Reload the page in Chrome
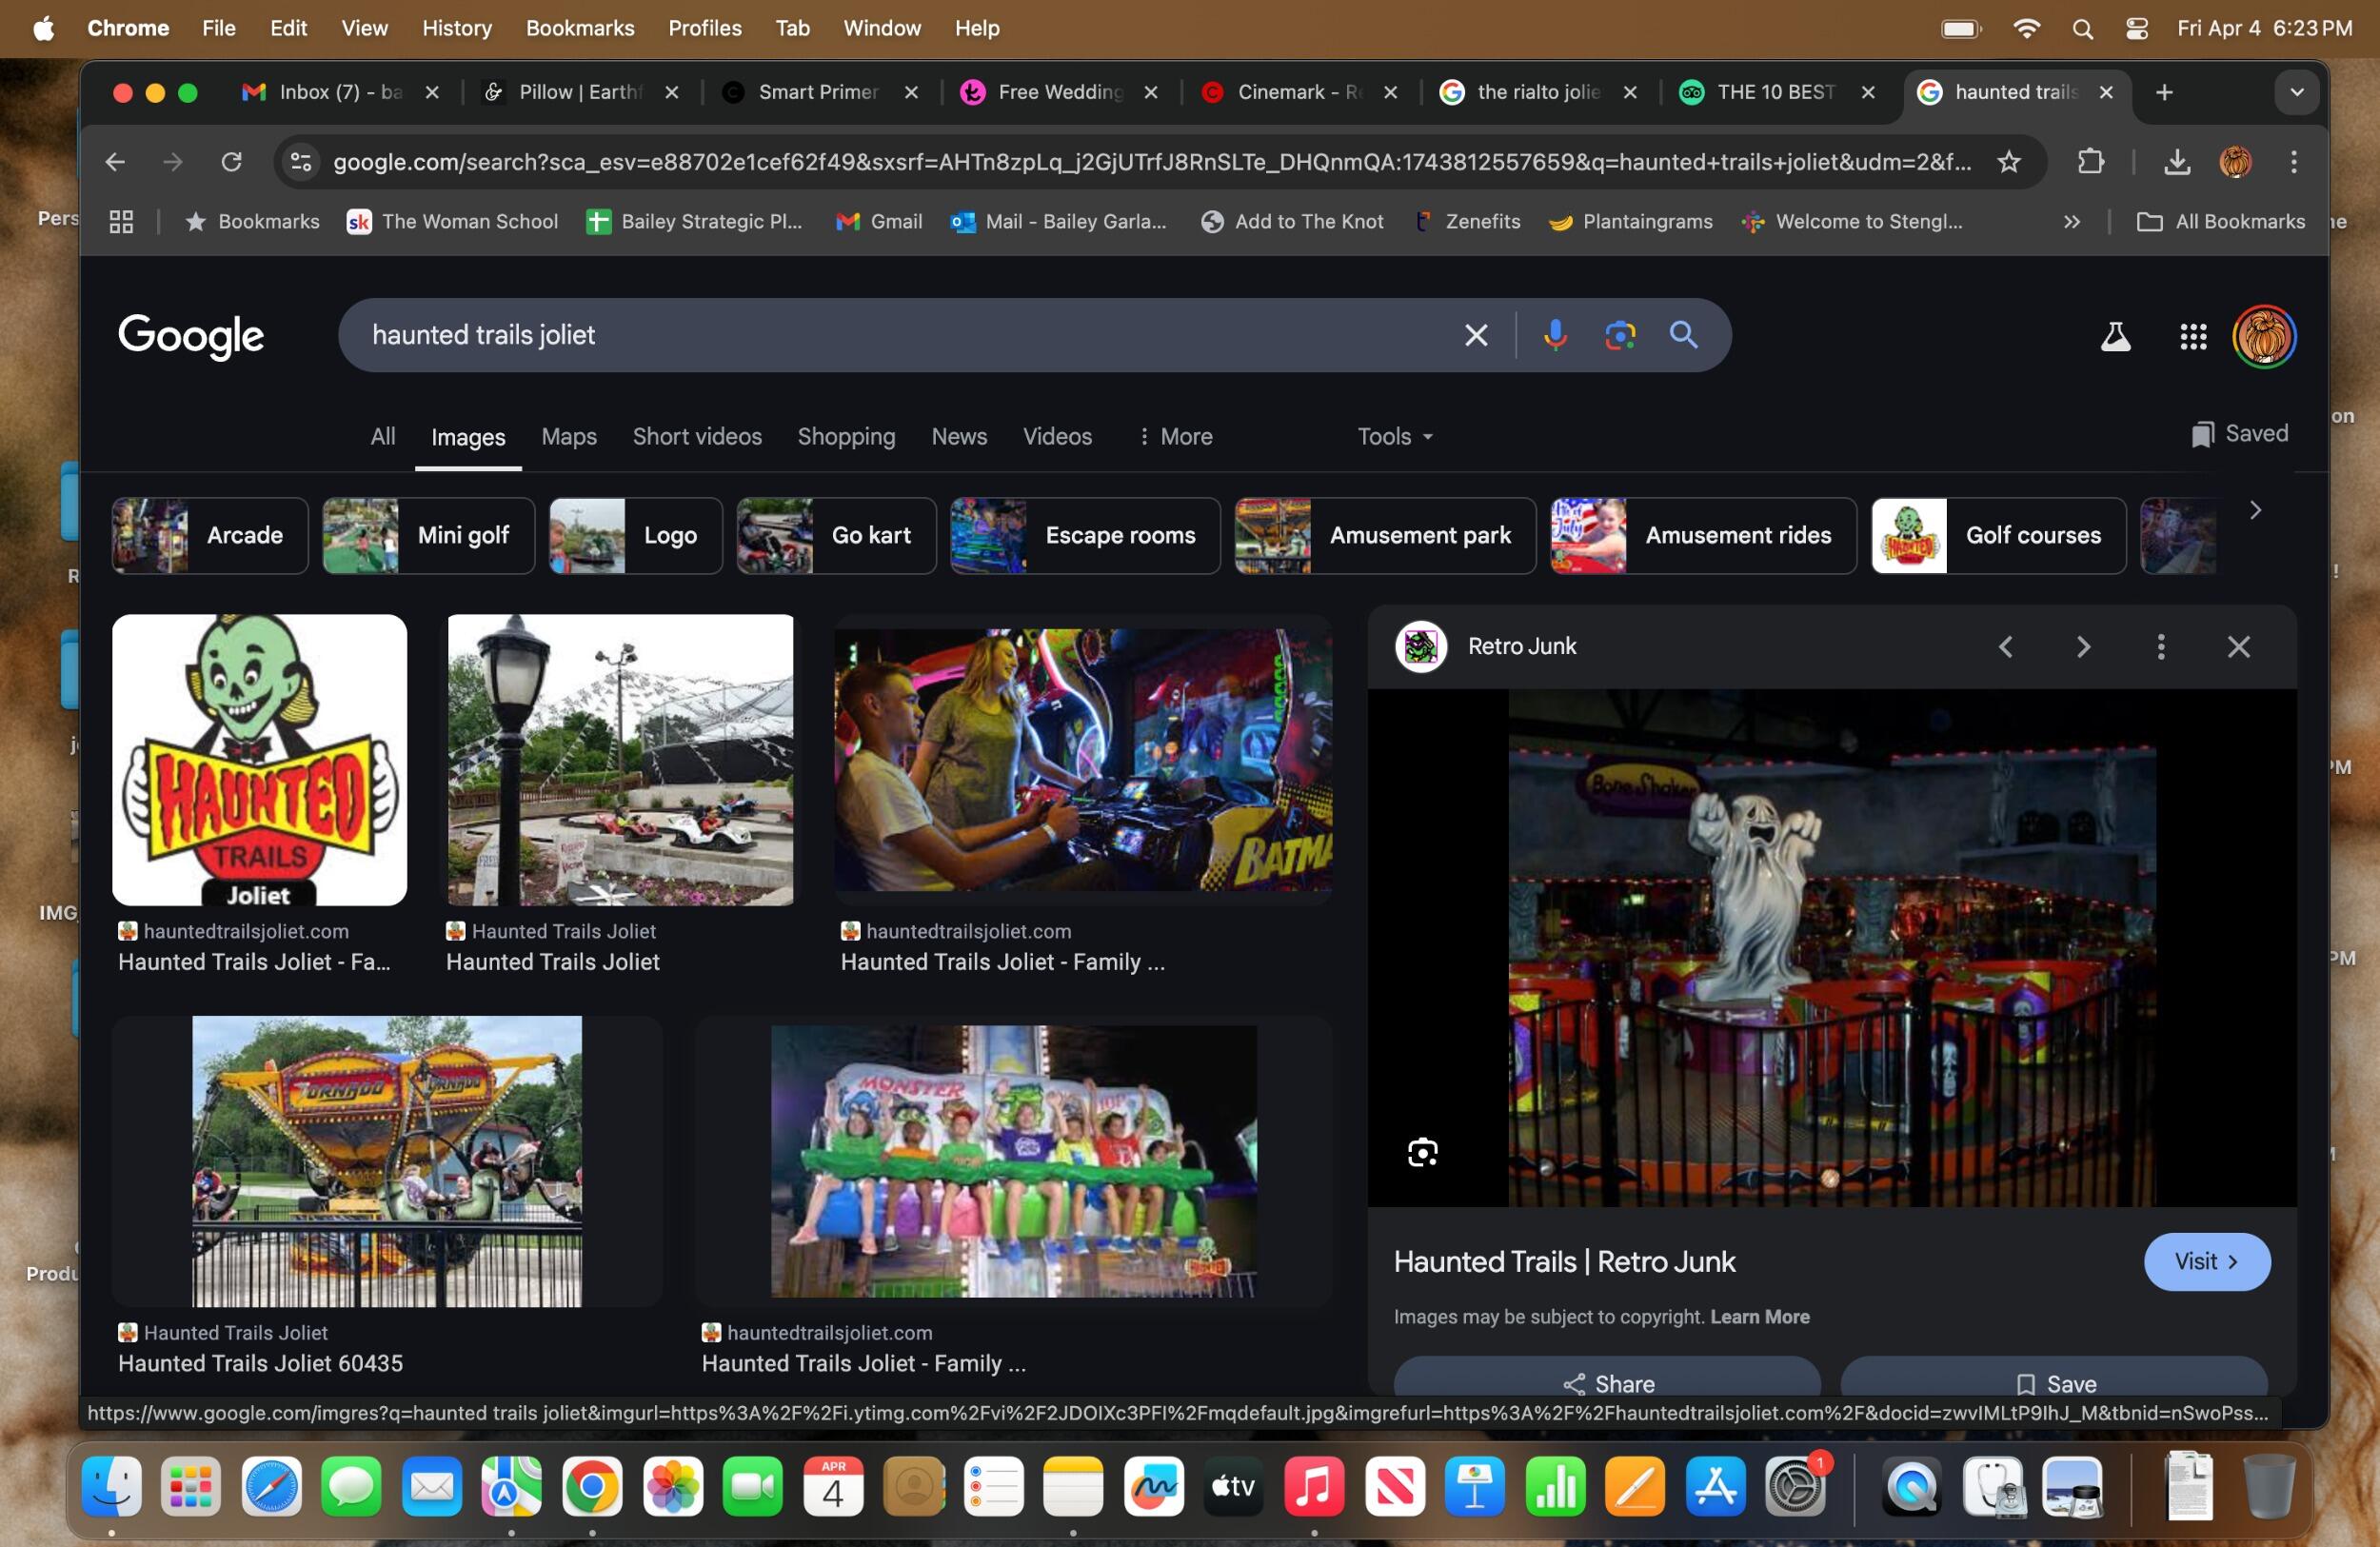The image size is (2380, 1547). point(232,161)
